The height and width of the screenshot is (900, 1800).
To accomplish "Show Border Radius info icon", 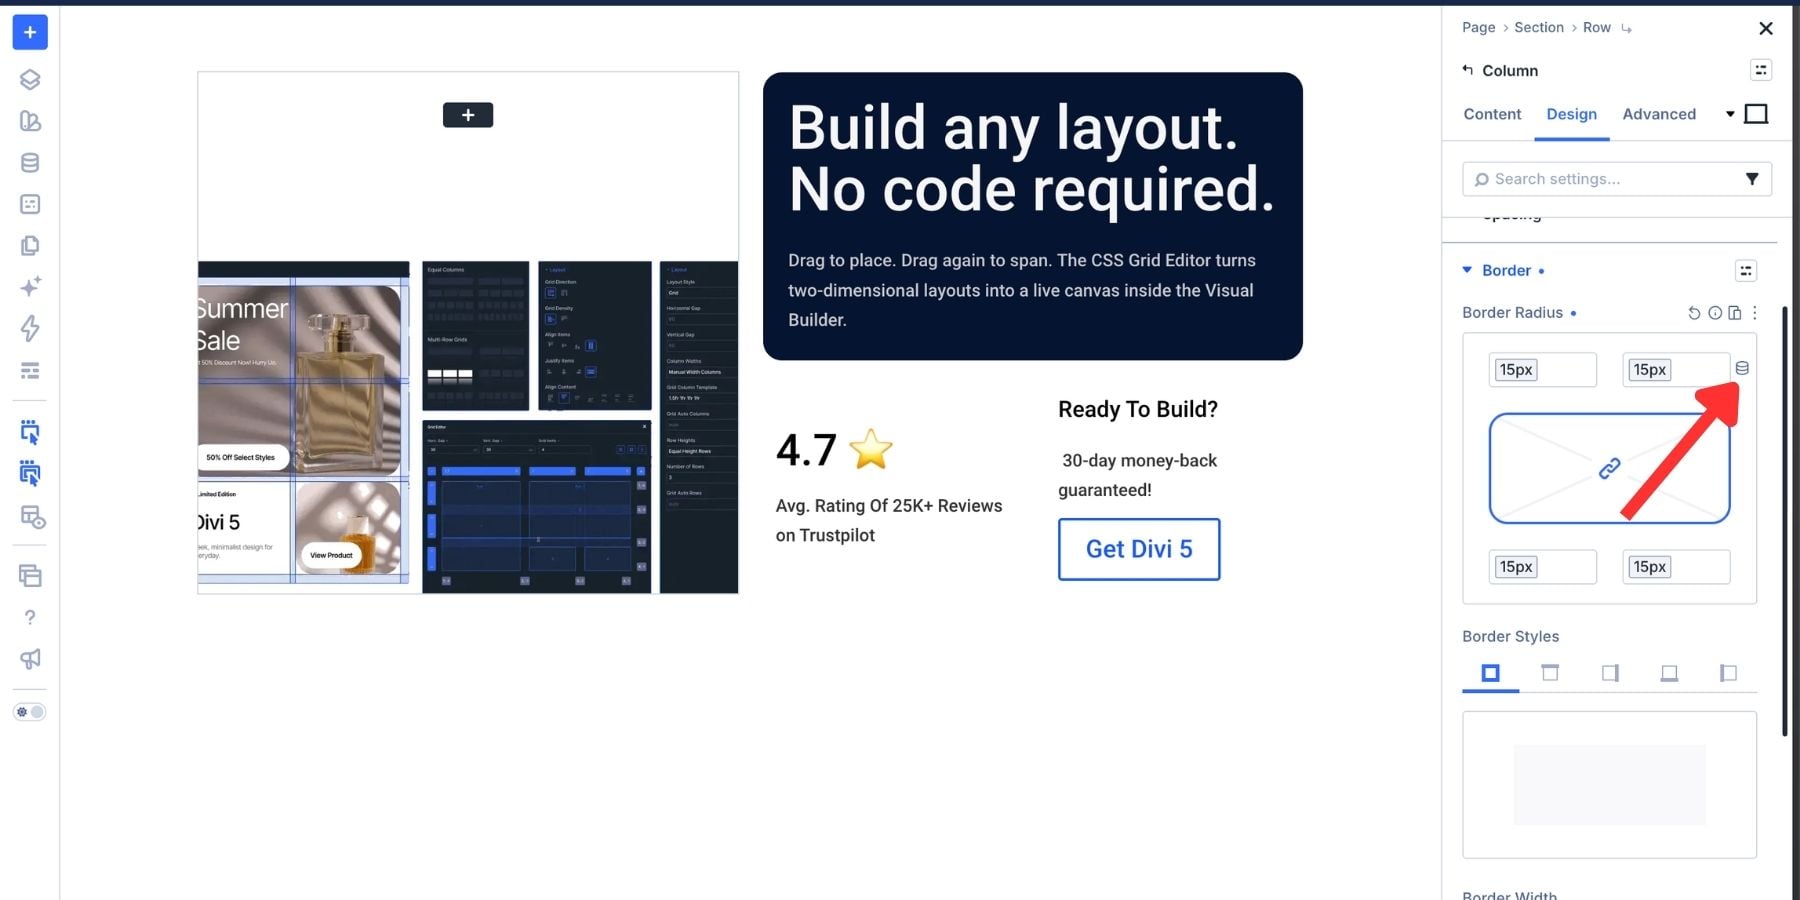I will point(1715,313).
